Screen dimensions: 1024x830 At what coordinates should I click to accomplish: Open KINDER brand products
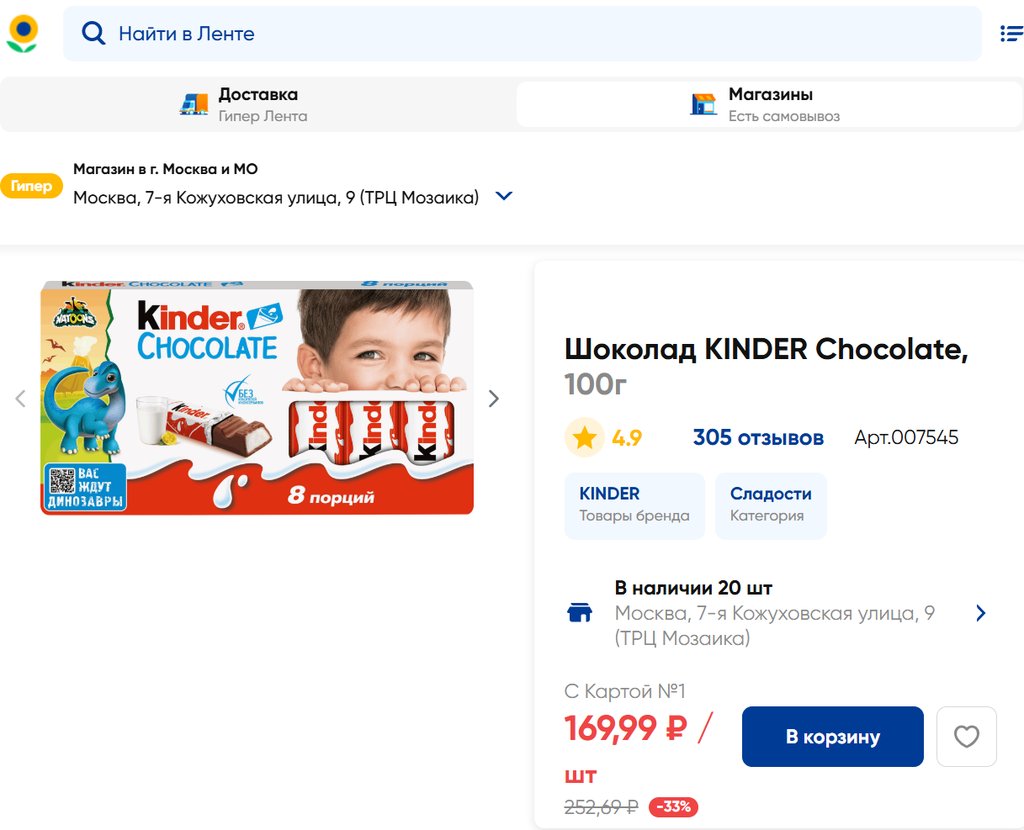(634, 505)
